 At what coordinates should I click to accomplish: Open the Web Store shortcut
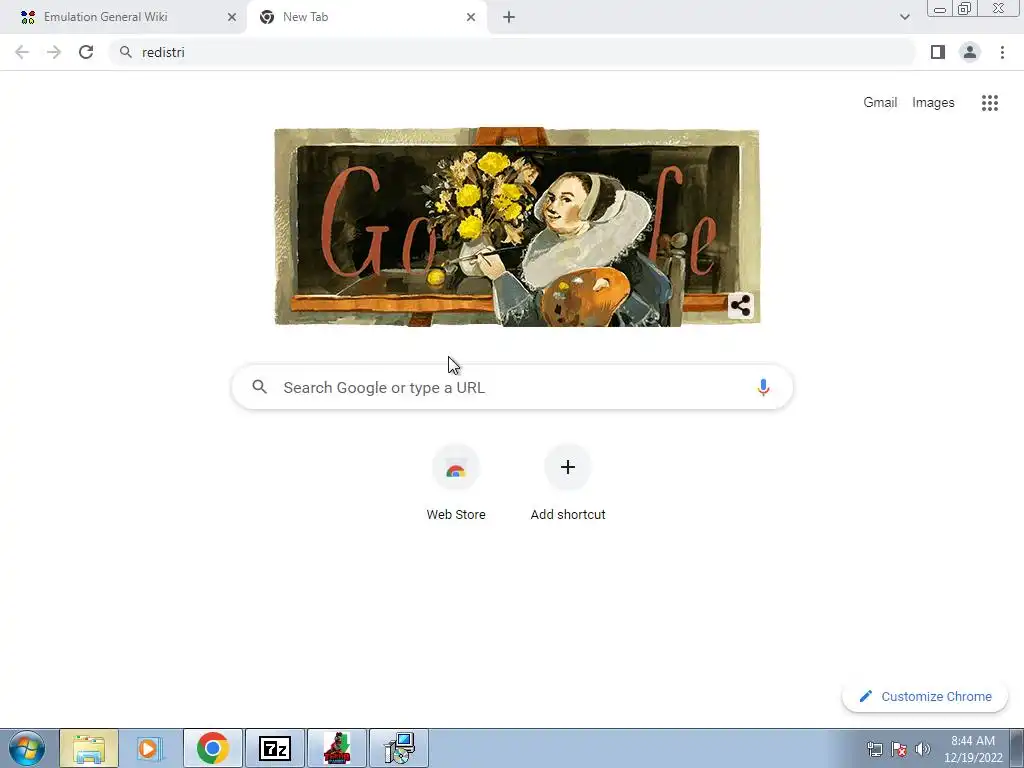coord(456,483)
